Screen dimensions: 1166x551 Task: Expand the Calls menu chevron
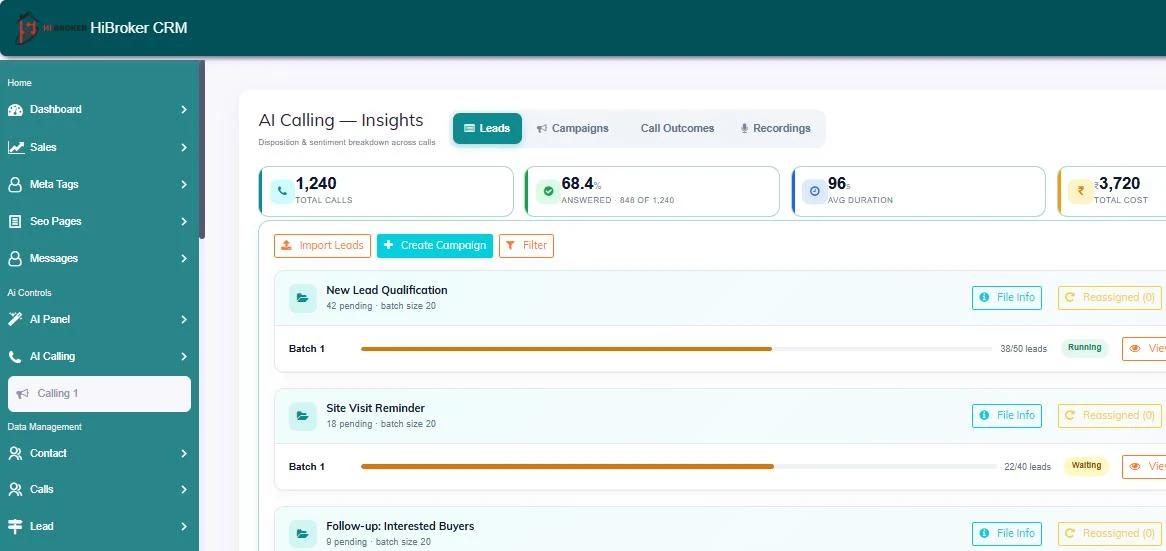click(x=184, y=489)
